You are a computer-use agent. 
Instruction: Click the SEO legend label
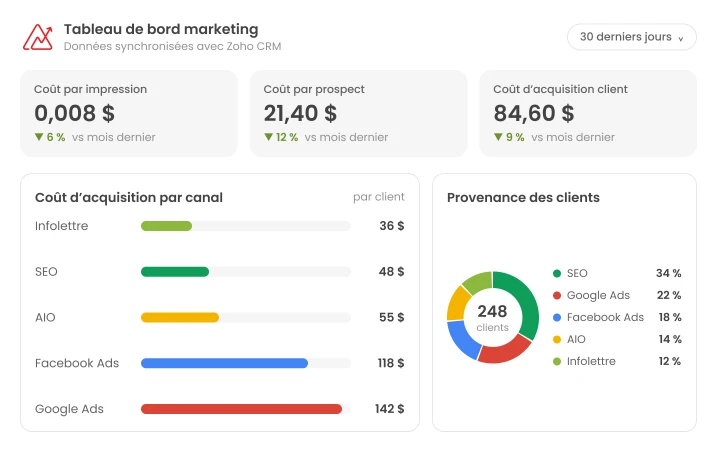tap(577, 274)
